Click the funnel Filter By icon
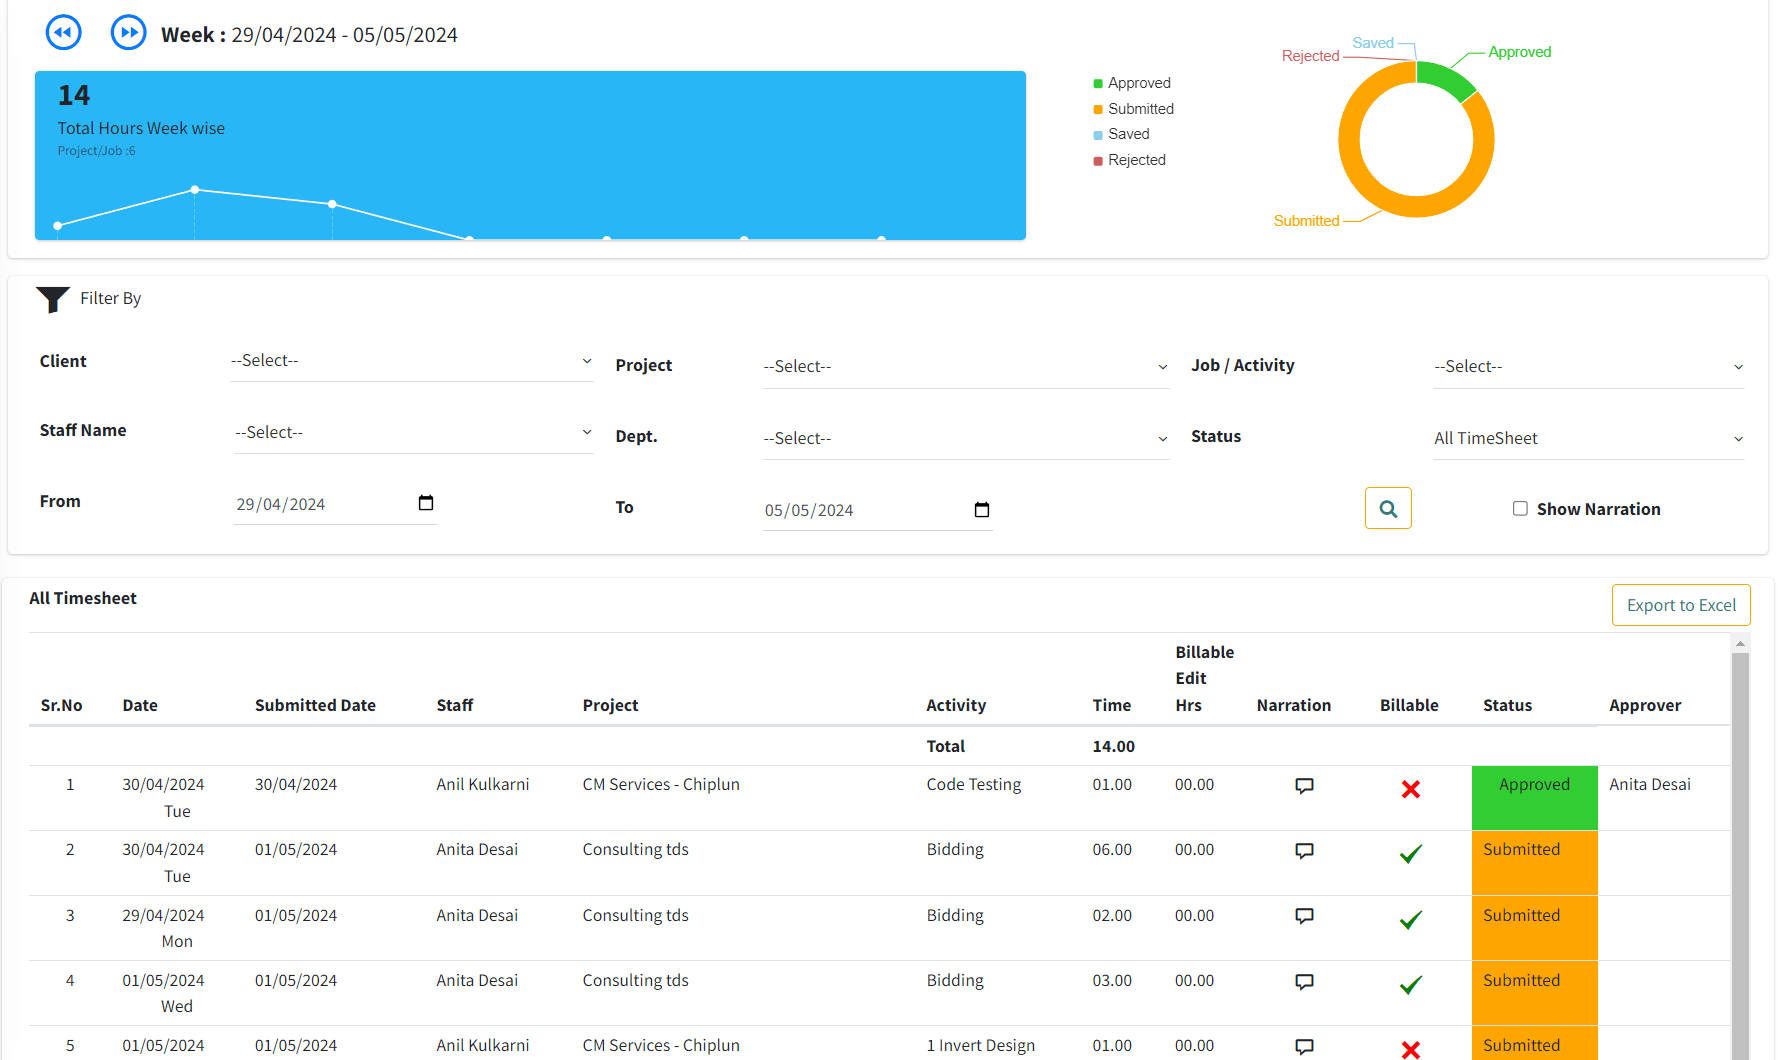 (53, 299)
